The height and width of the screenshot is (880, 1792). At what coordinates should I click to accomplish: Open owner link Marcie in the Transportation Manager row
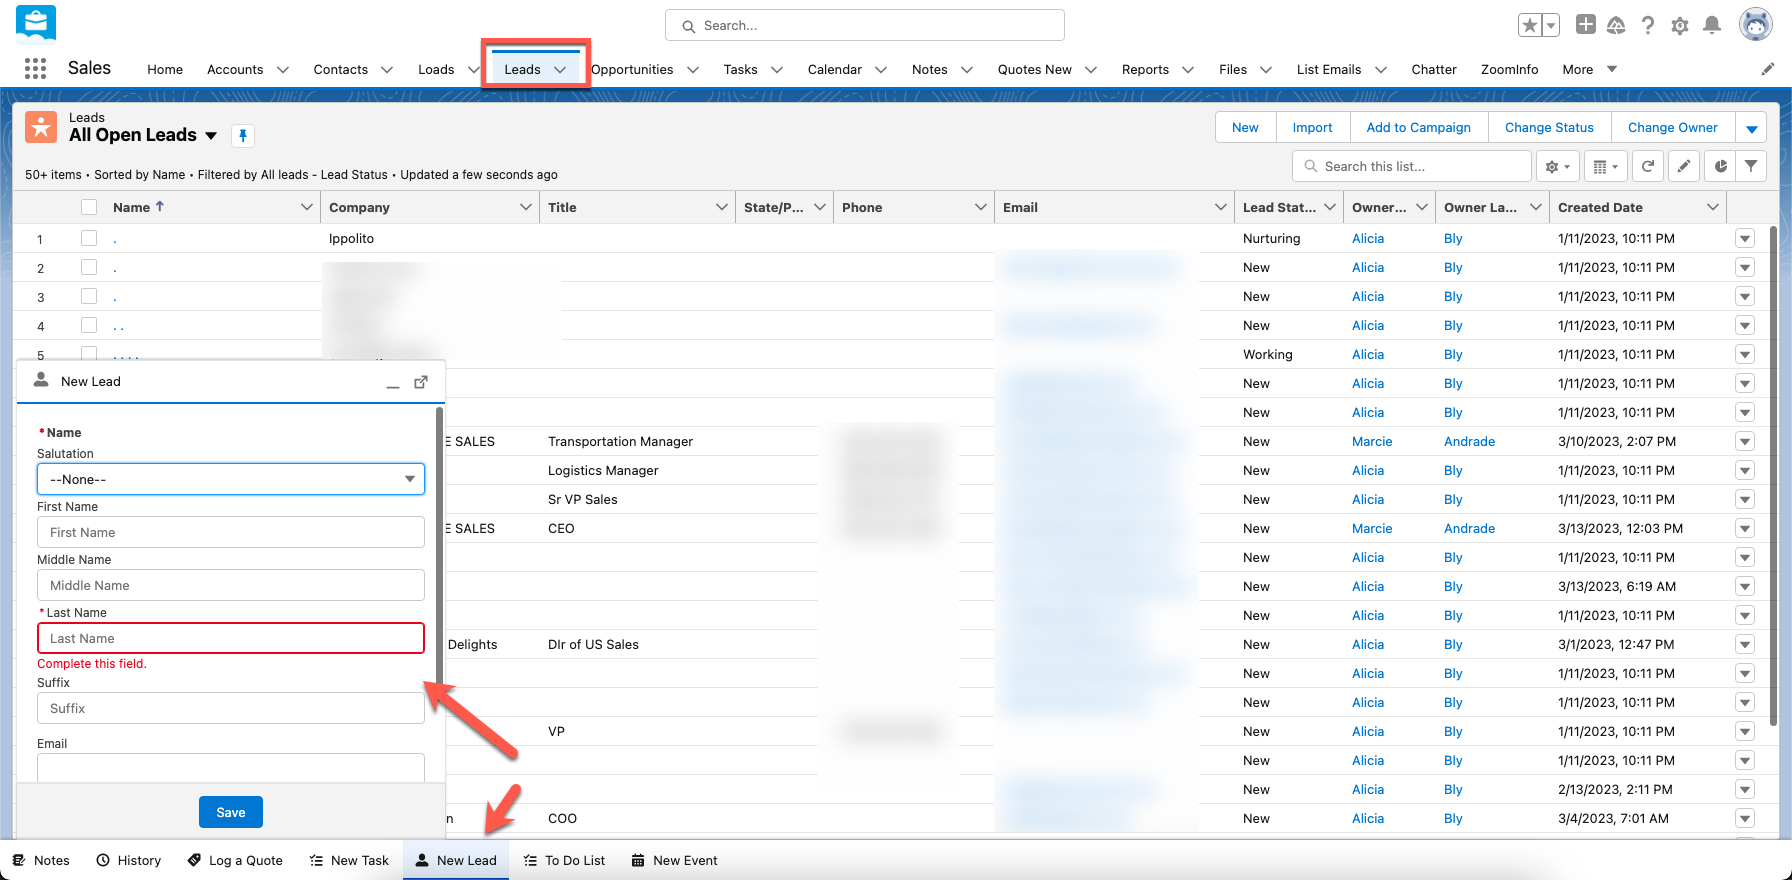point(1372,441)
